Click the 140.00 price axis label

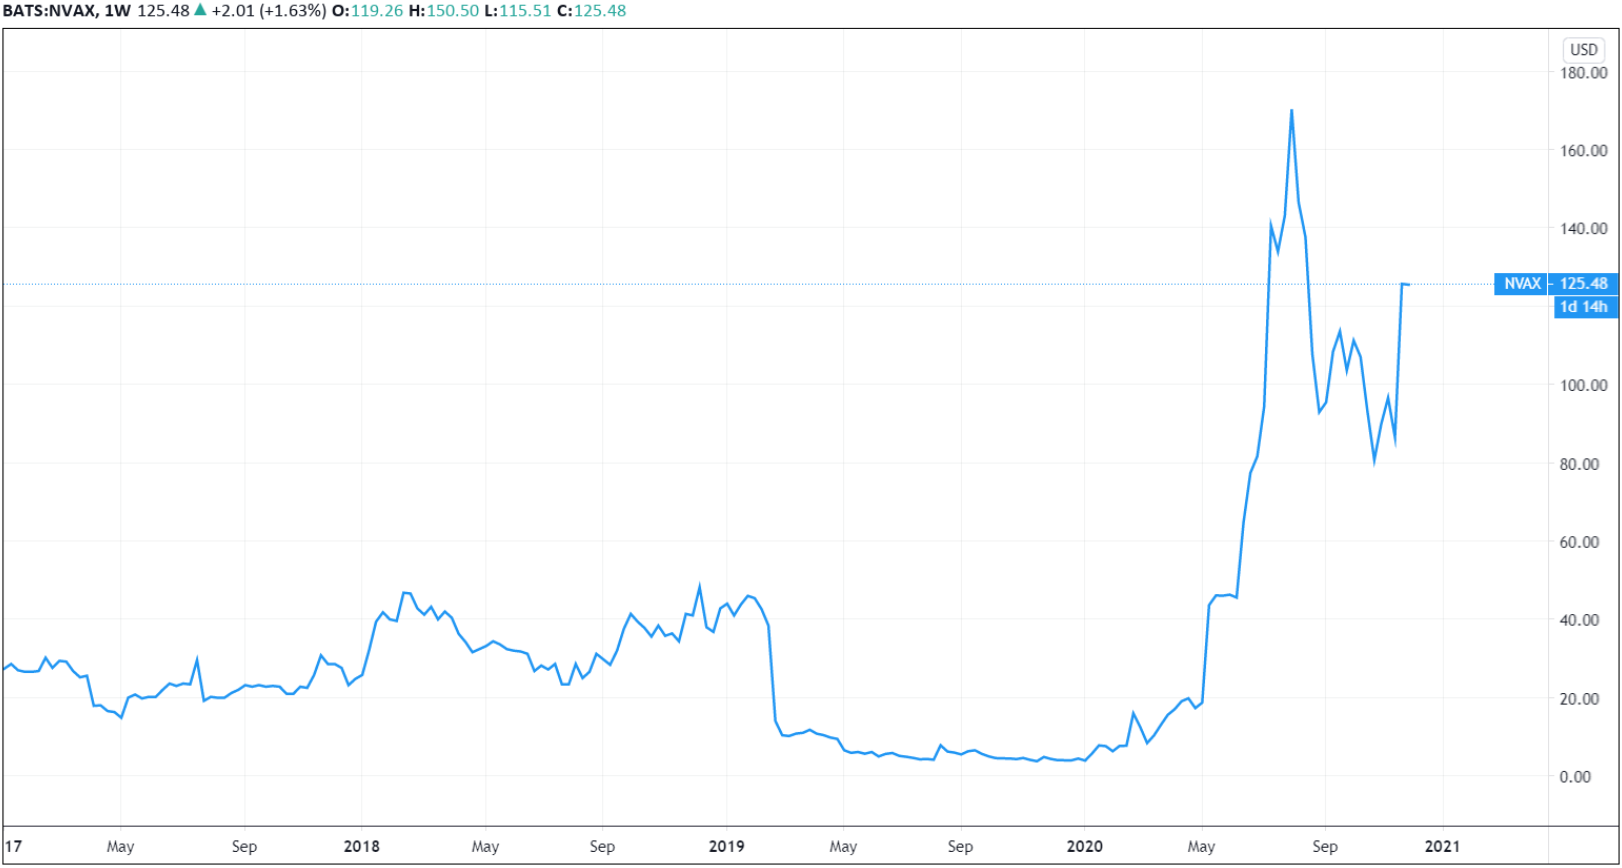pyautogui.click(x=1583, y=228)
